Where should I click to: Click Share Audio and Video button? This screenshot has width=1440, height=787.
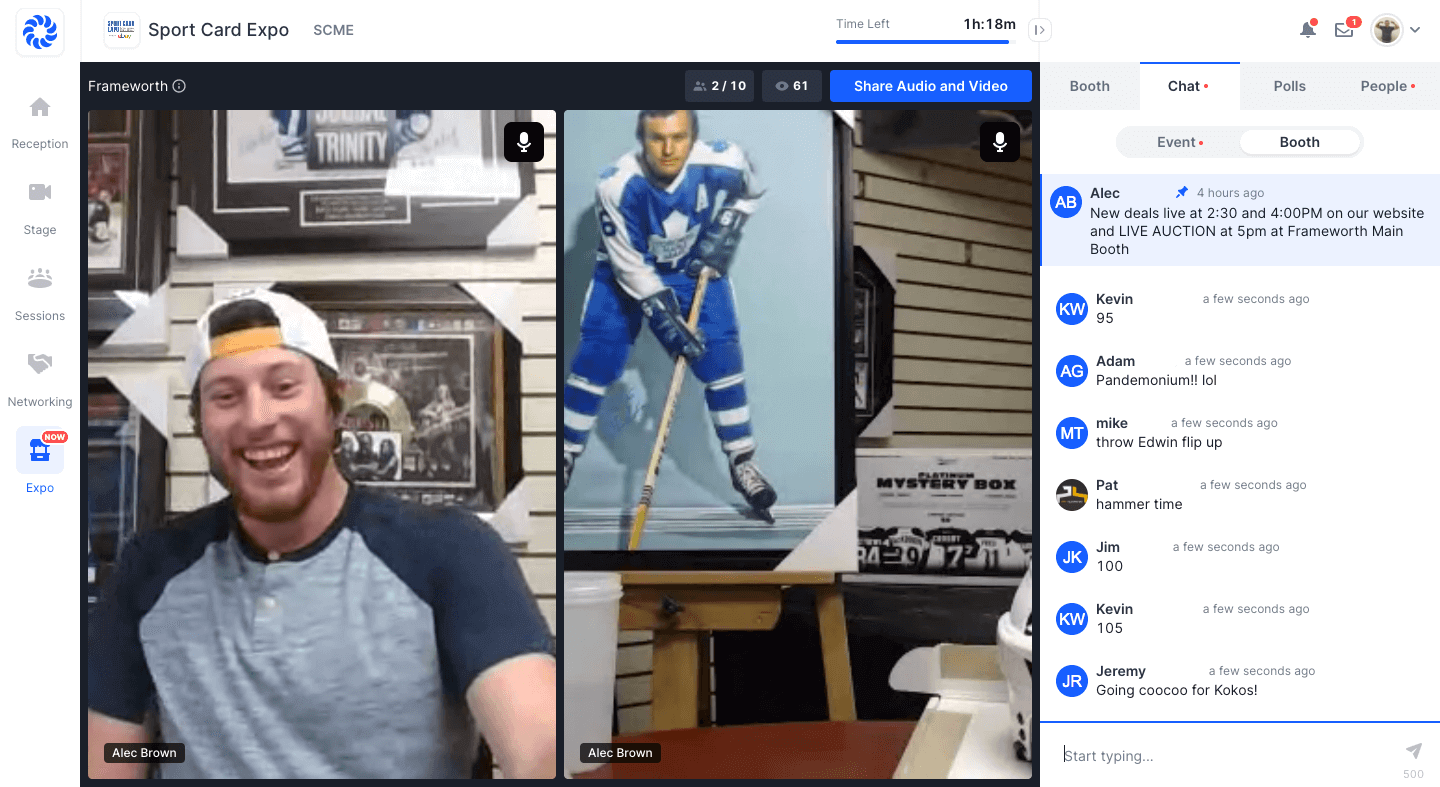(x=930, y=86)
